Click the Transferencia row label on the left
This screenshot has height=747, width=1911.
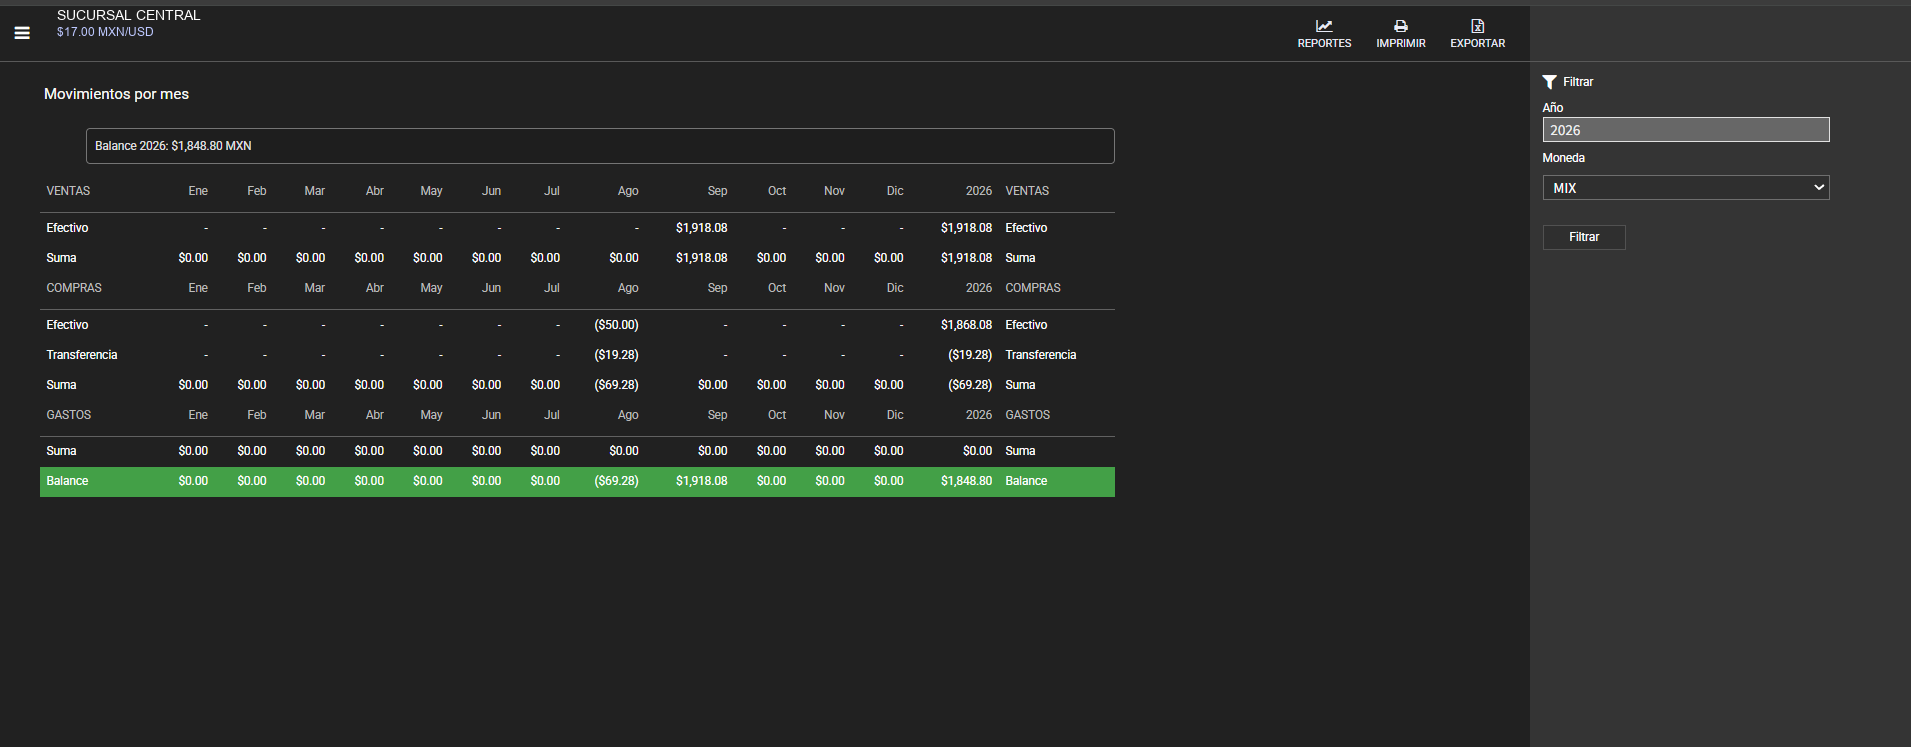coord(82,355)
